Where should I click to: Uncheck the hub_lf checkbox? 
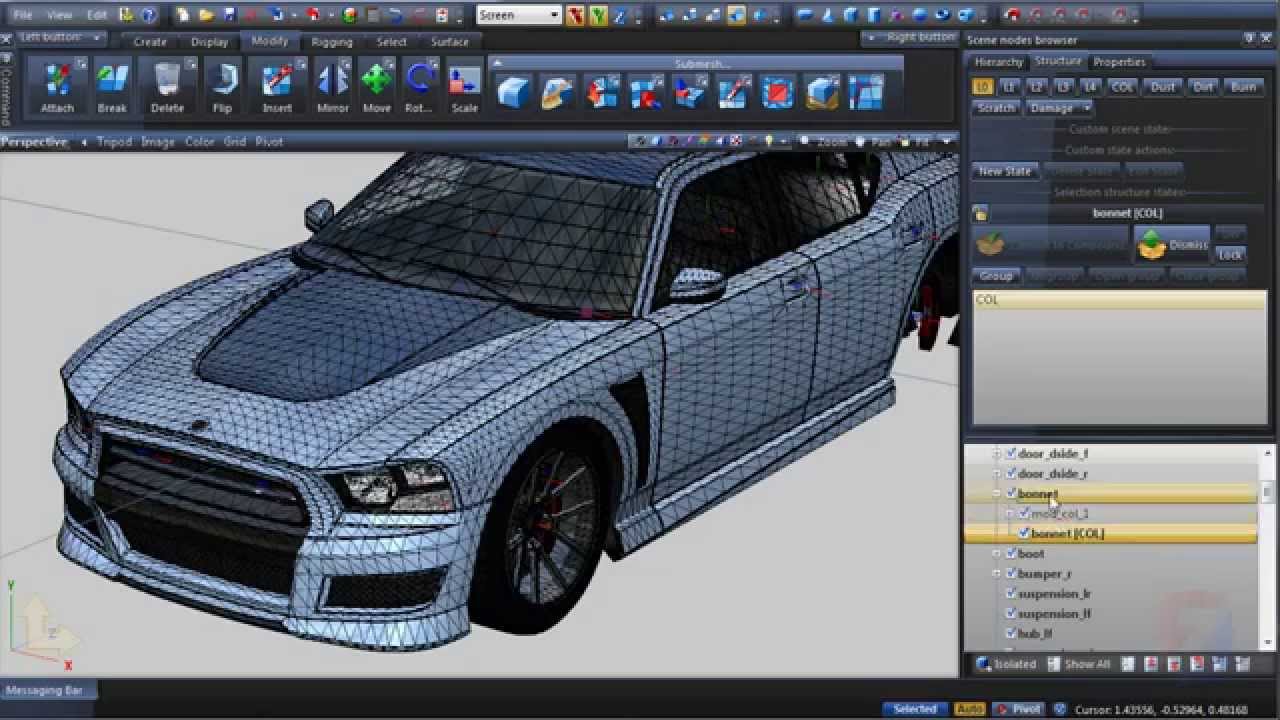(1010, 633)
